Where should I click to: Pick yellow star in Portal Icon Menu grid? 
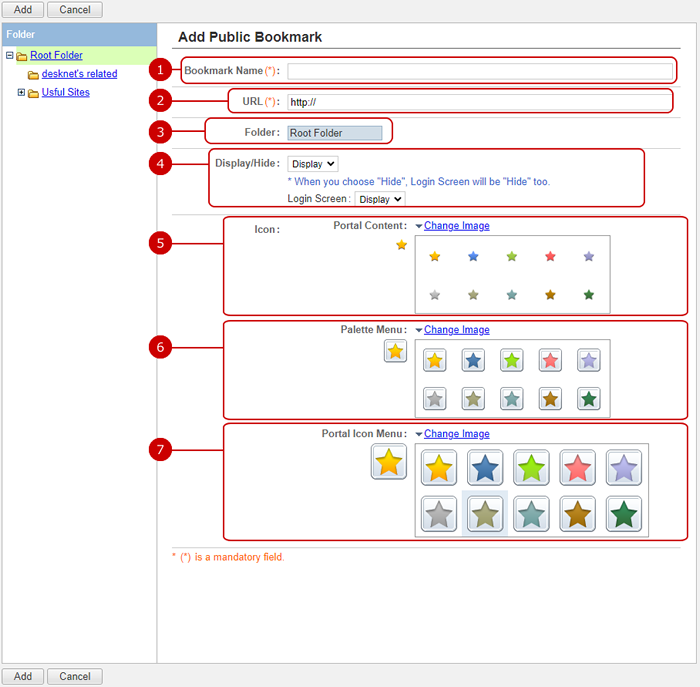pos(439,468)
